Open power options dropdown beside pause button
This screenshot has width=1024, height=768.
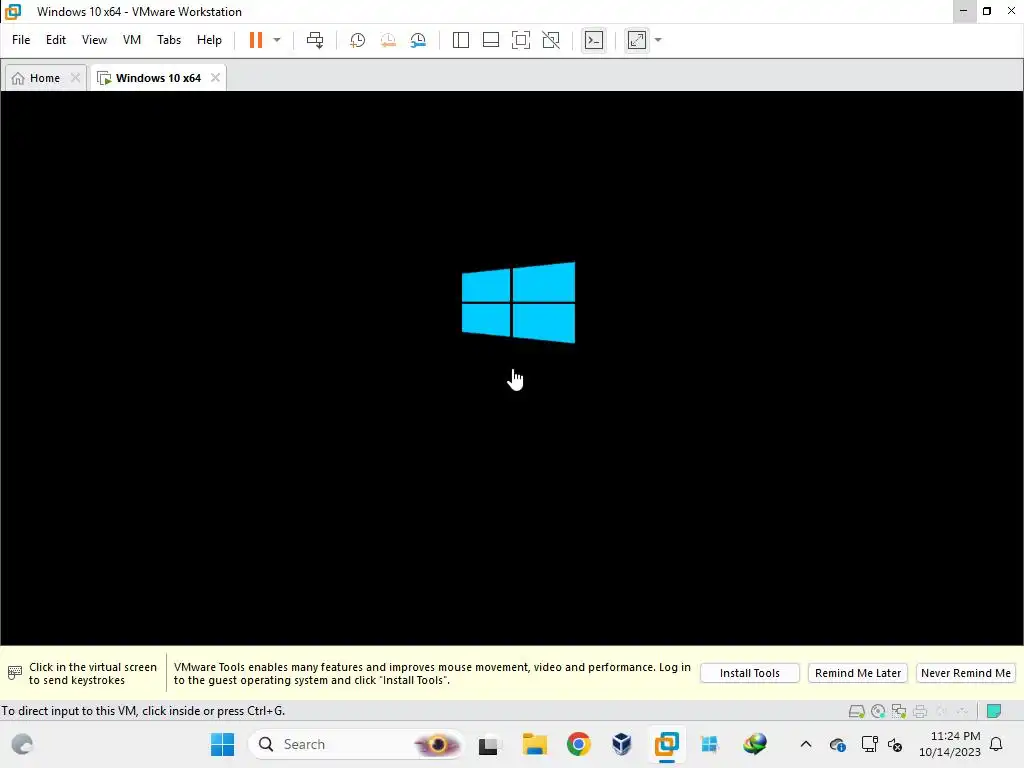(x=277, y=40)
